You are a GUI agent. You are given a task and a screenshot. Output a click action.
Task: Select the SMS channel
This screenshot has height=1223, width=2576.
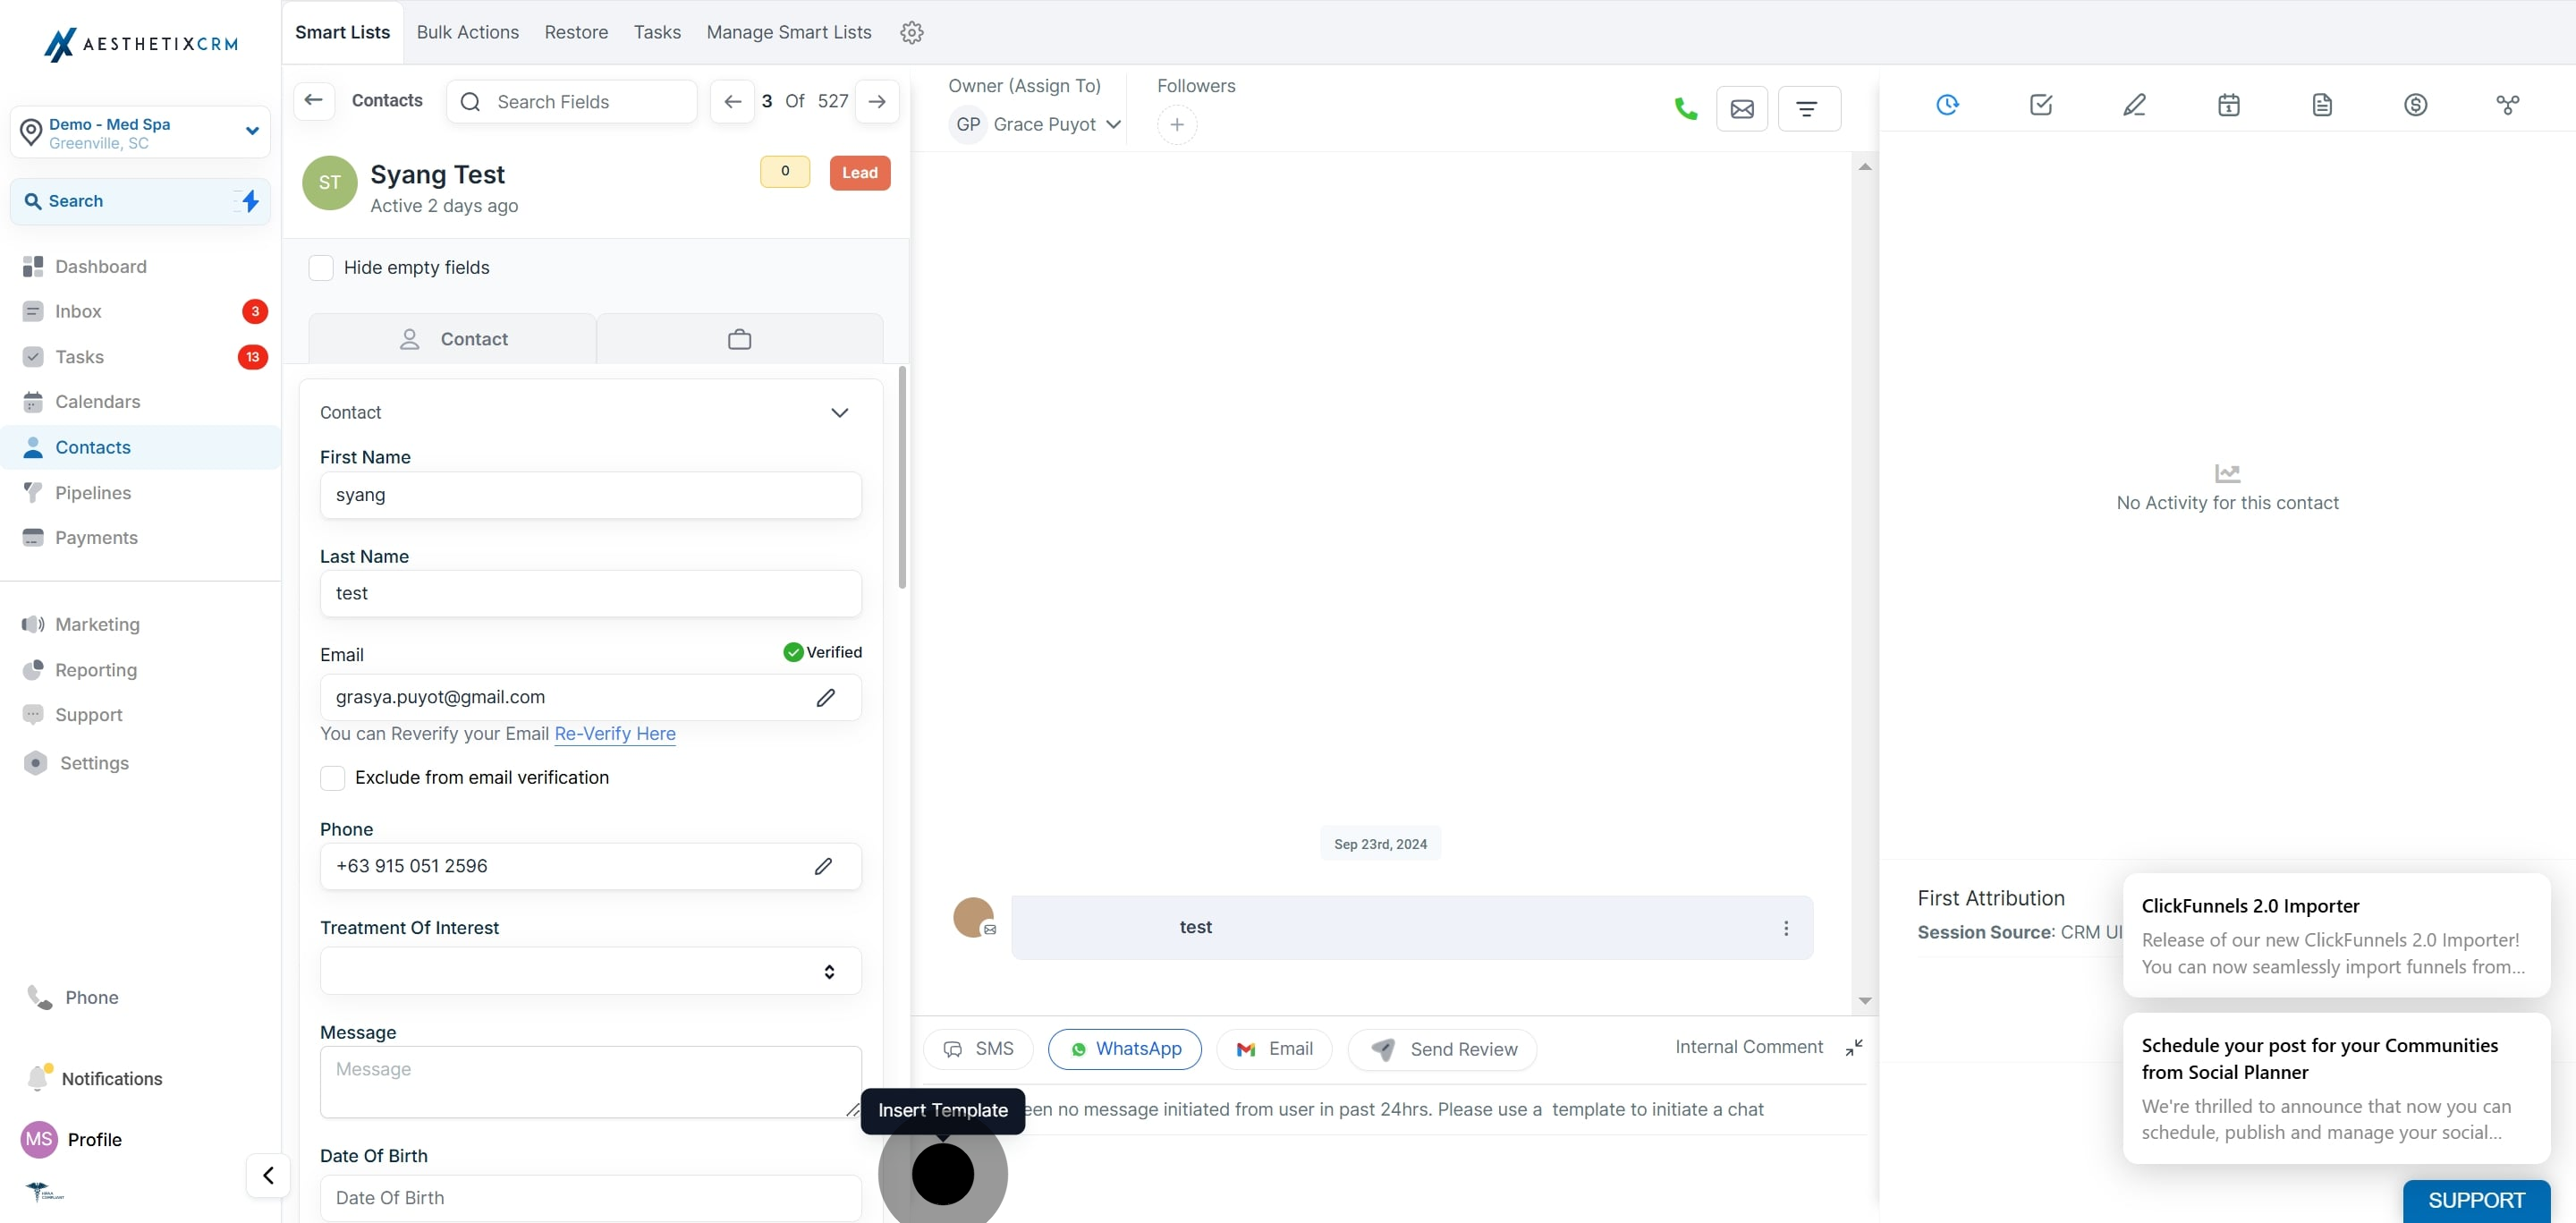point(978,1050)
